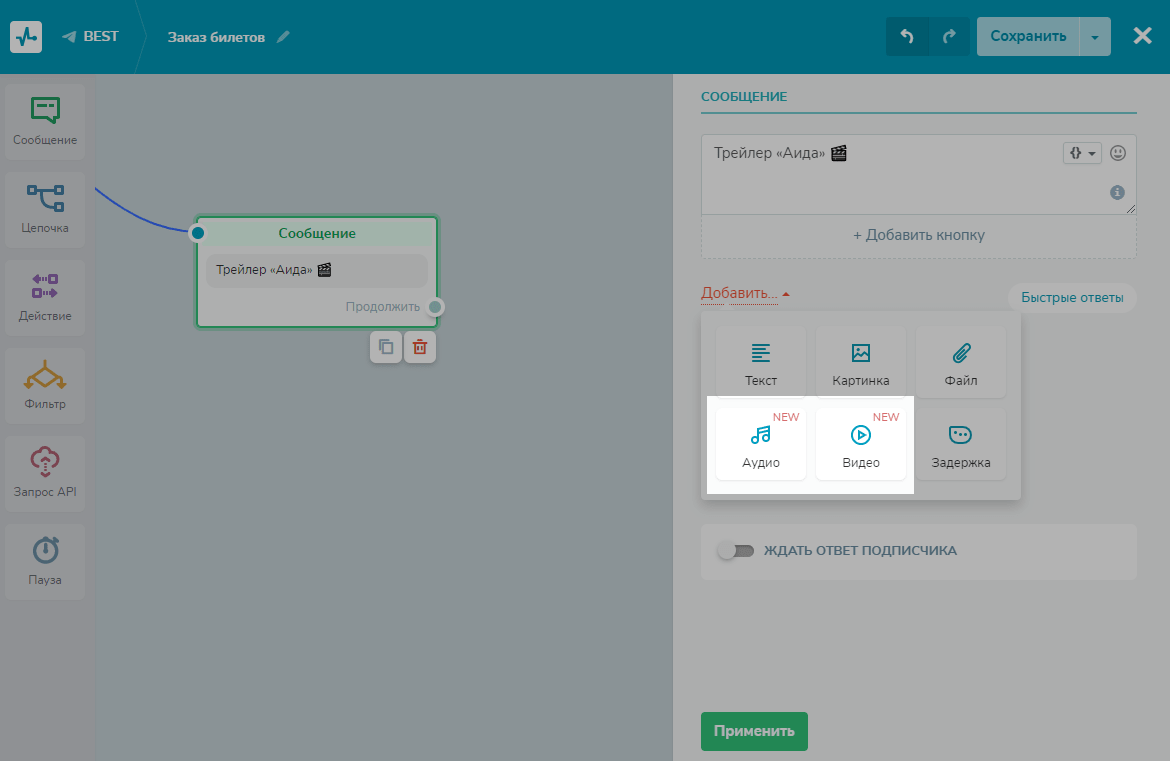The height and width of the screenshot is (761, 1170).
Task: Add a Сообщение block from sidebar
Action: 45,122
